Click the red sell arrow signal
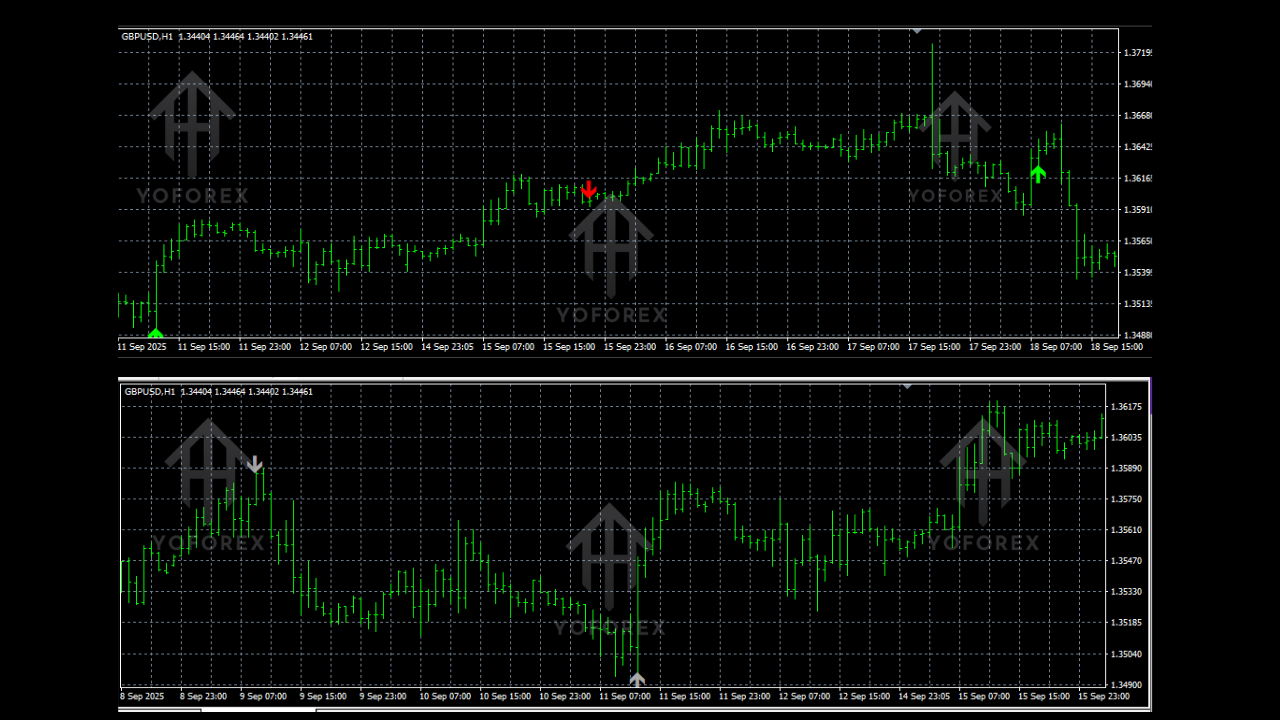Image resolution: width=1280 pixels, height=720 pixels. (589, 189)
